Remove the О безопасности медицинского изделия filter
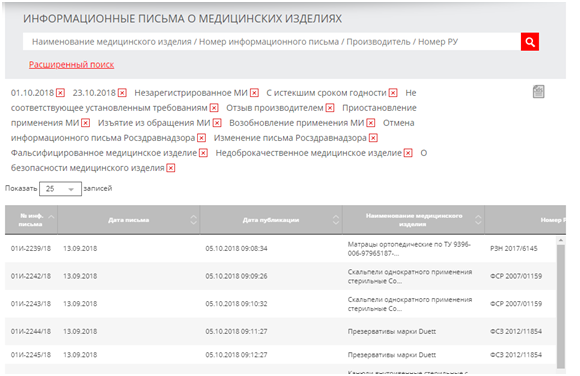This screenshot has height=376, width=580. click(171, 168)
